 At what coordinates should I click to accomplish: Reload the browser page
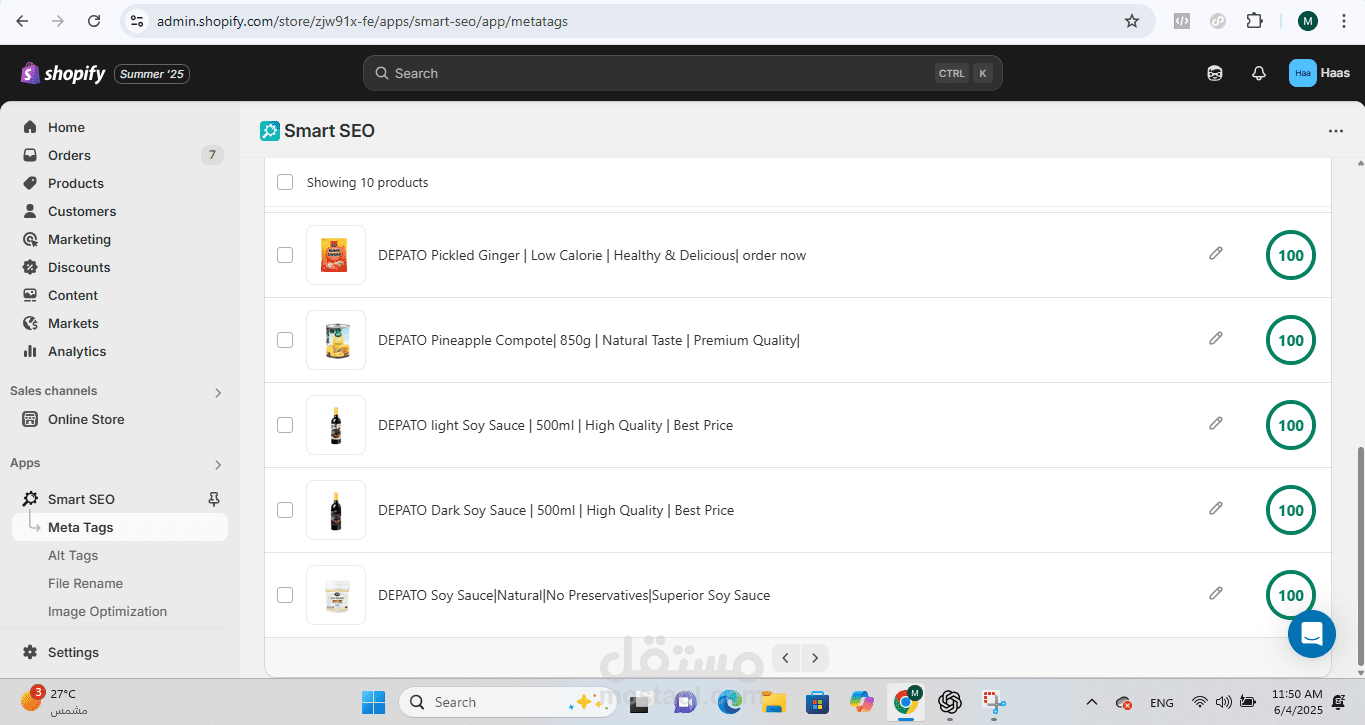point(94,21)
